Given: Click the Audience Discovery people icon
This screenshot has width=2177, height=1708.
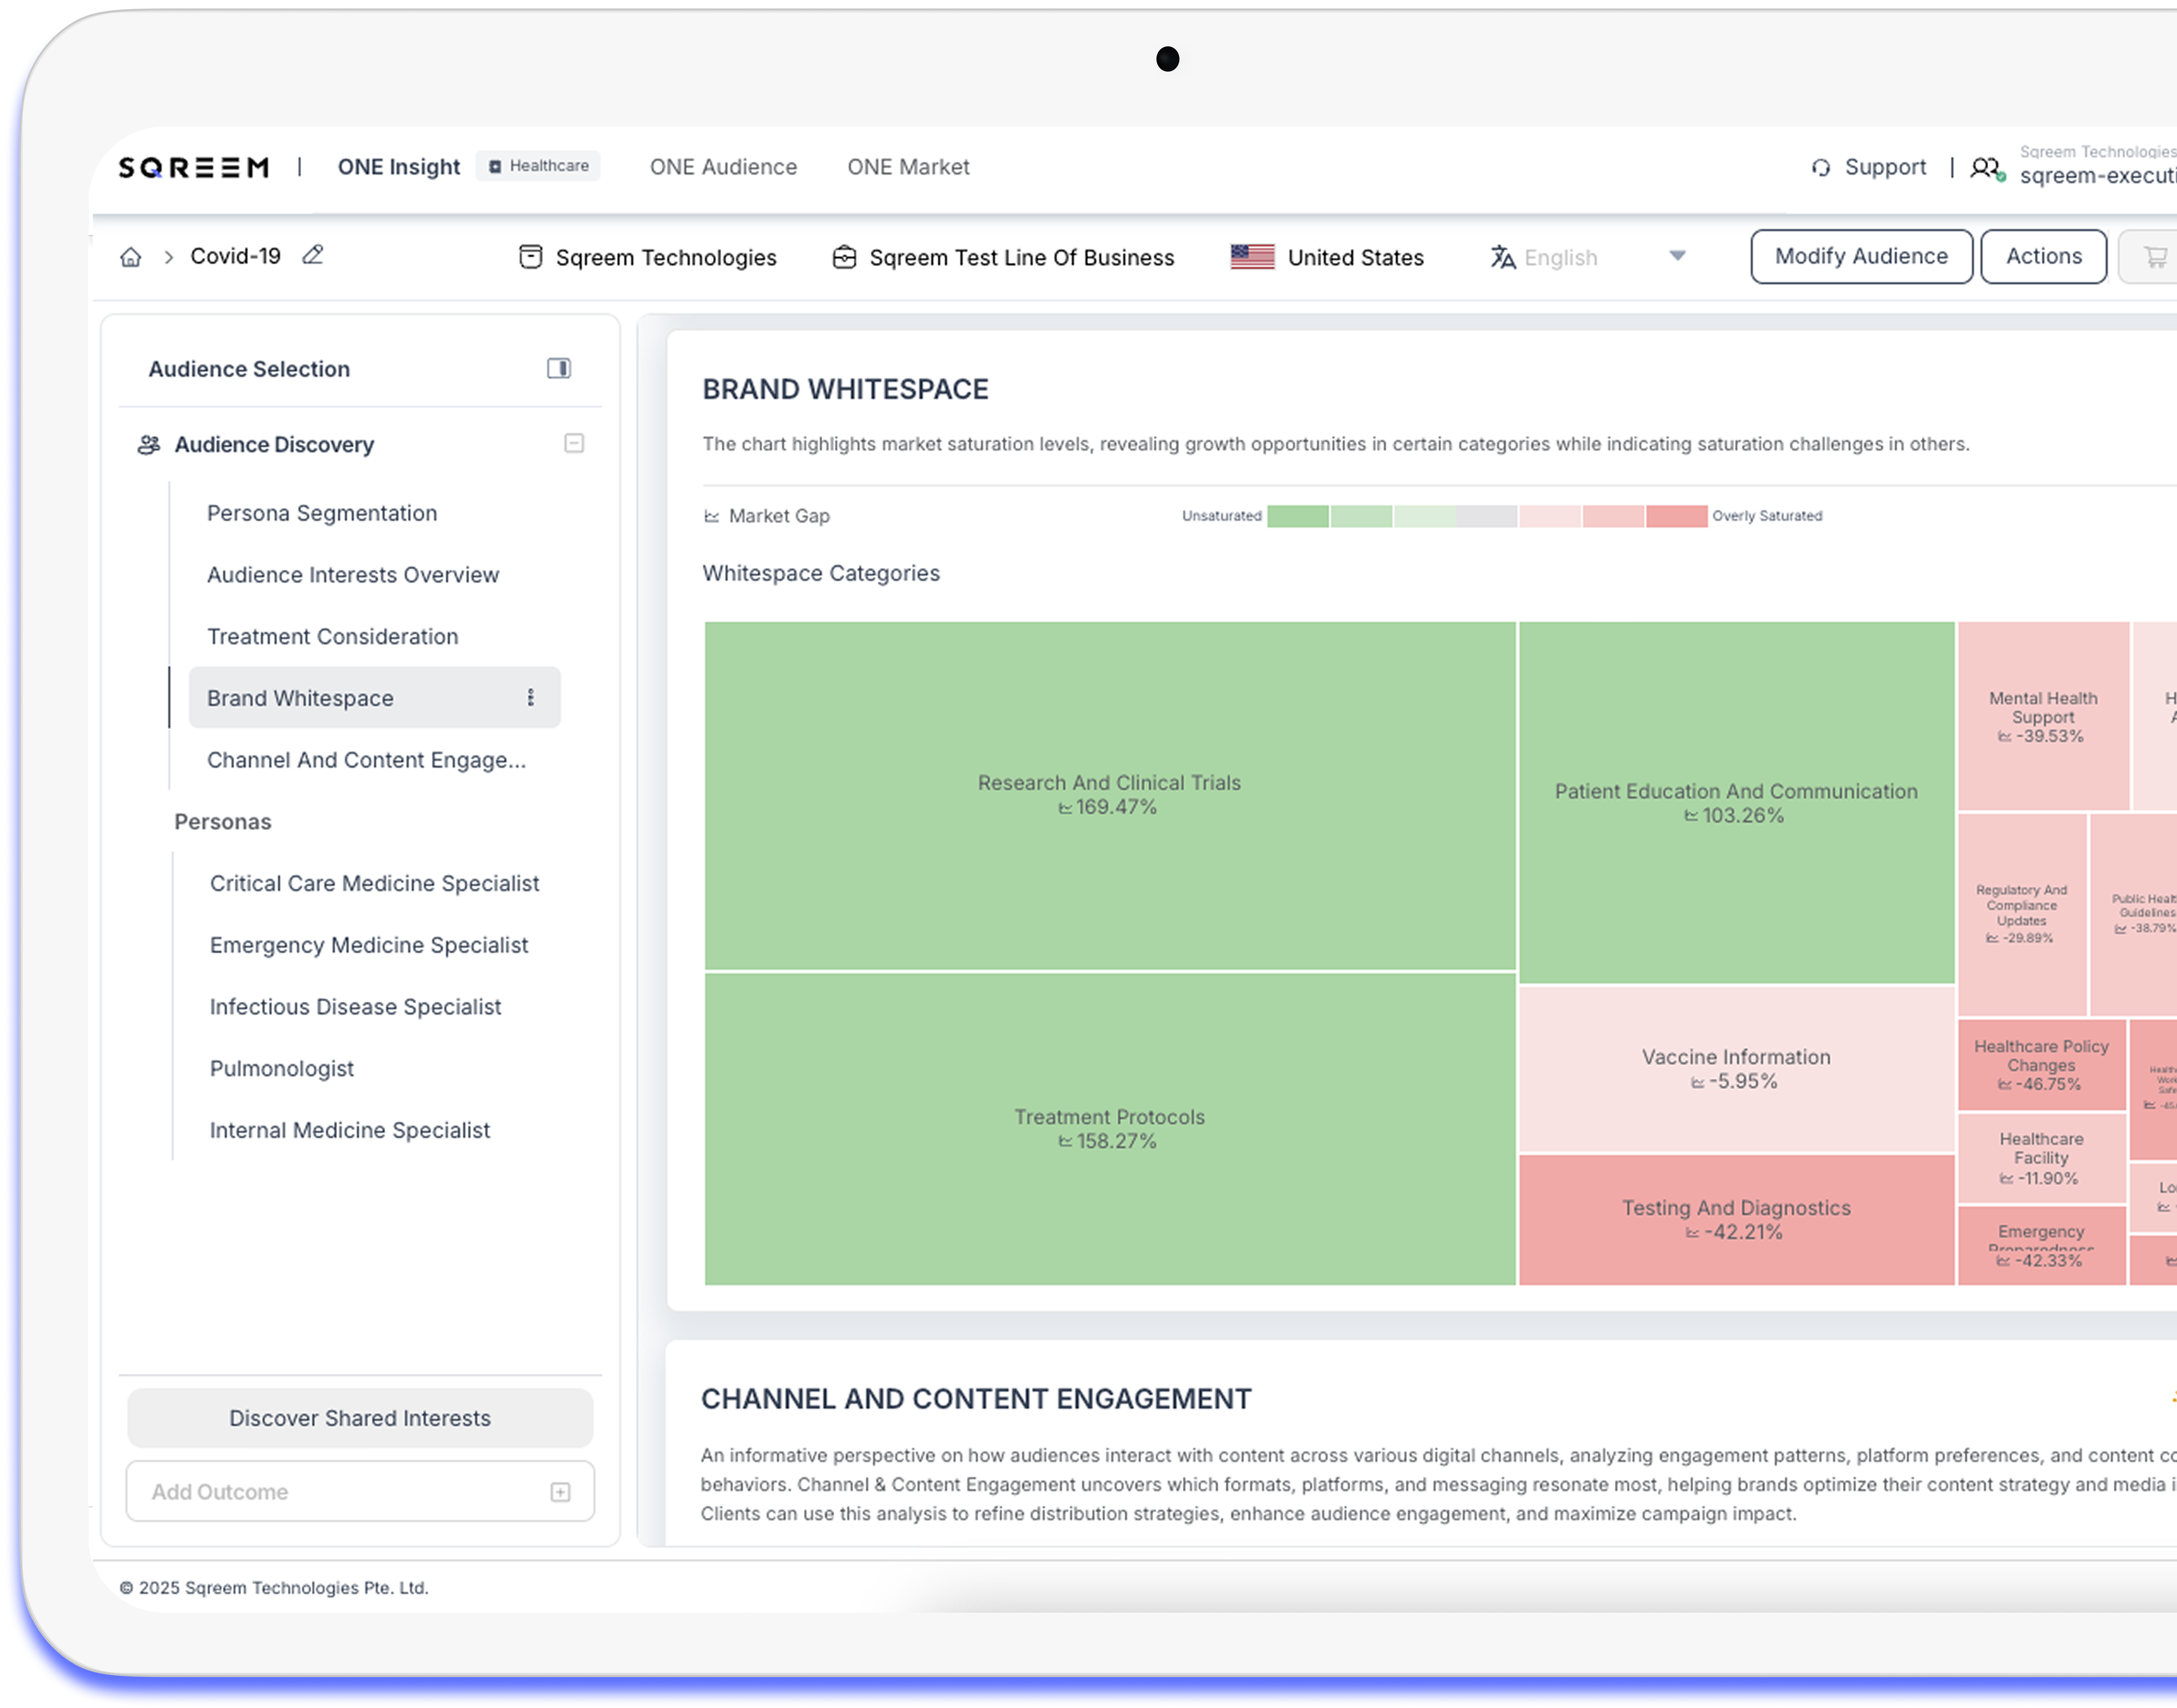Looking at the screenshot, I should [149, 444].
